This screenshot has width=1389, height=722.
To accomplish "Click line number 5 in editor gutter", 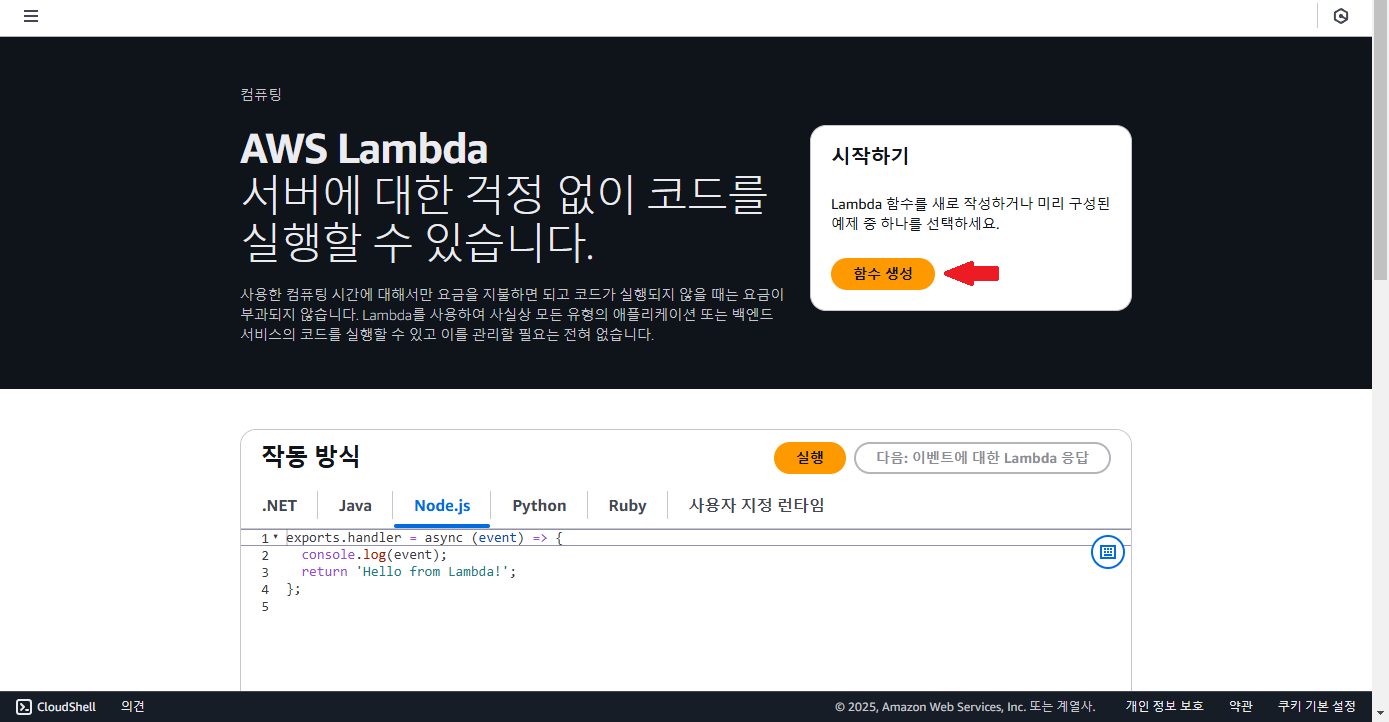I will point(264,606).
